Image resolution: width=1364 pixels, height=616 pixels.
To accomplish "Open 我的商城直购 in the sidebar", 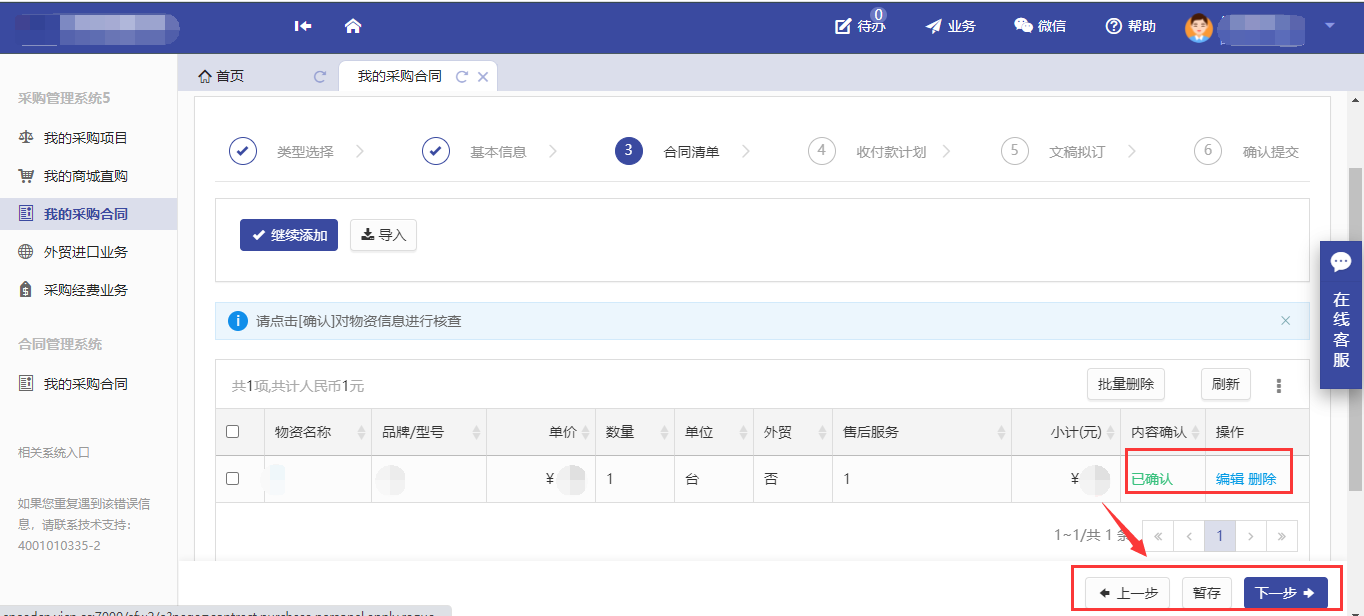I will coord(85,176).
